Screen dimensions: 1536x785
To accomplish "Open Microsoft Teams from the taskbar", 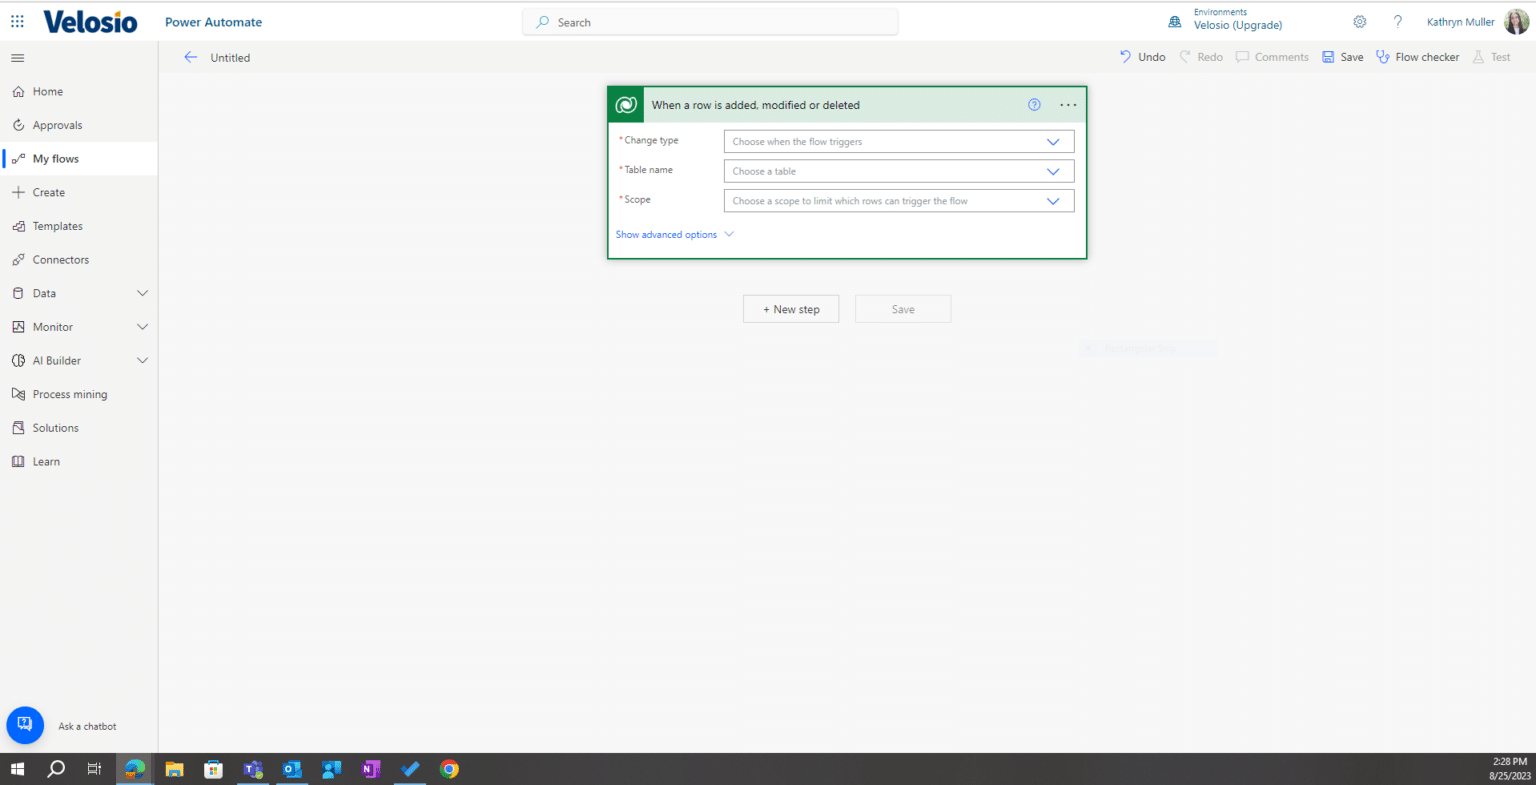I will click(253, 769).
